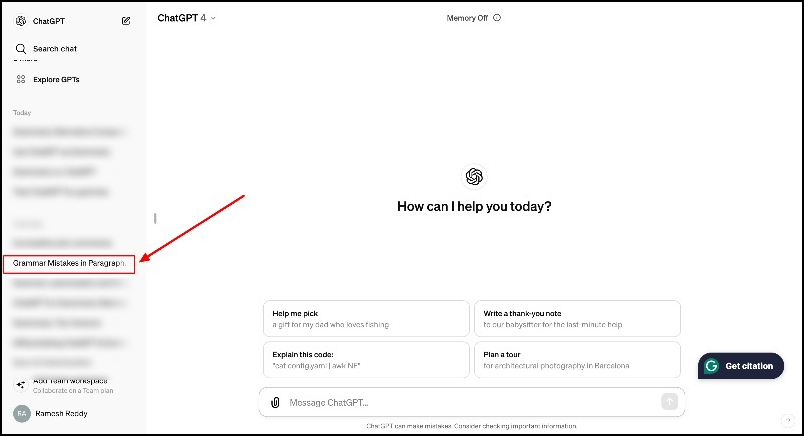Click the help icon bottom right corner
Screen dimensions: 804x436
[x=788, y=421]
